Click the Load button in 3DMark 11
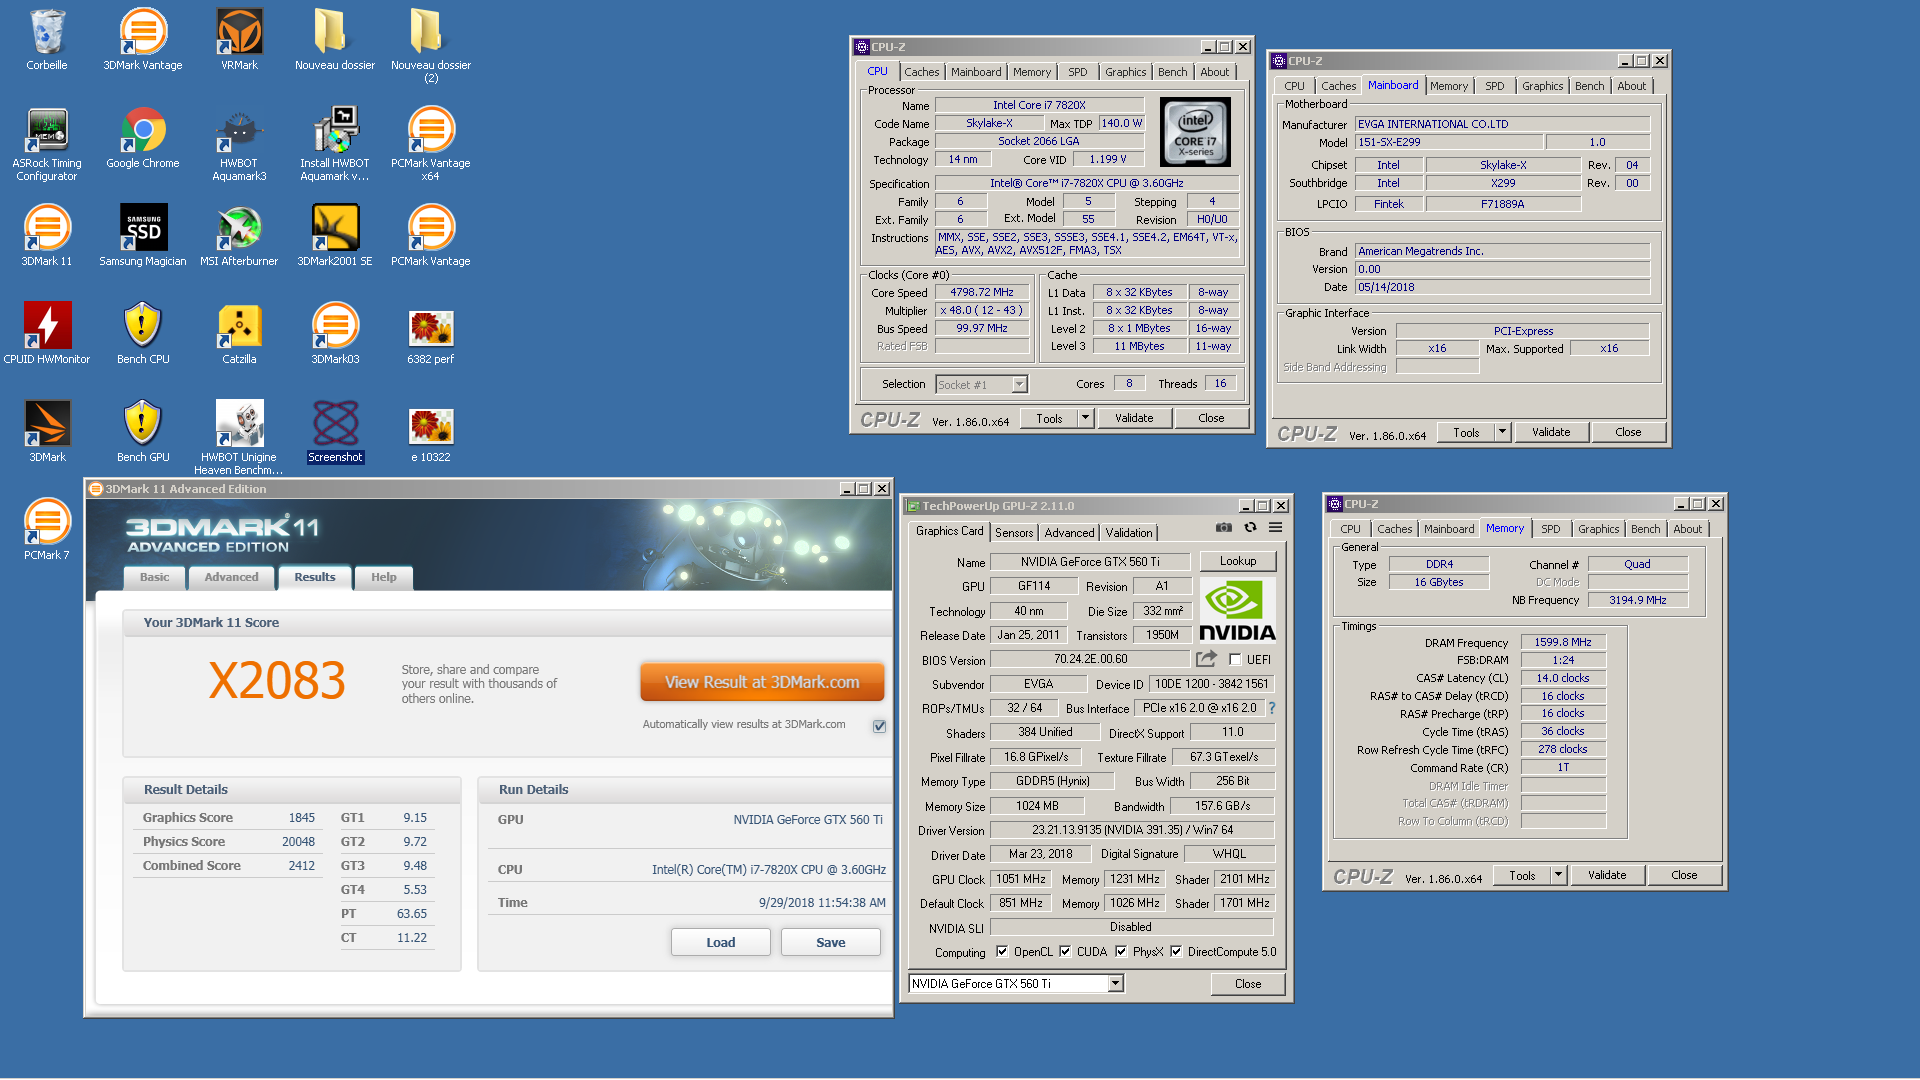 (721, 943)
